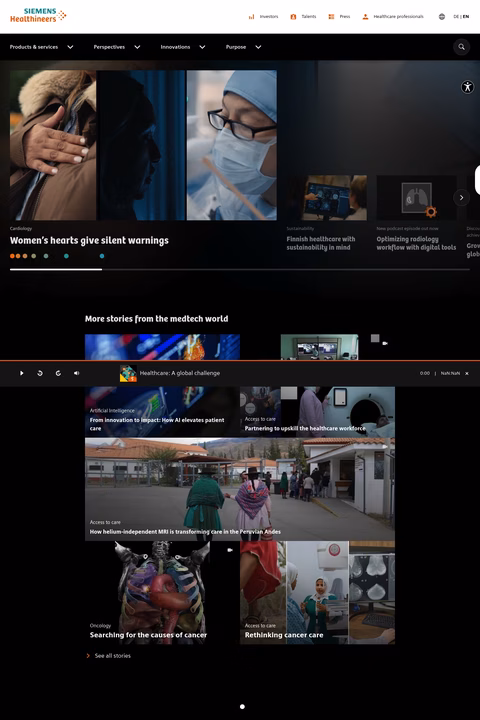The image size is (480, 720).
Task: Select the first orange carousel dot
Action: point(12,256)
